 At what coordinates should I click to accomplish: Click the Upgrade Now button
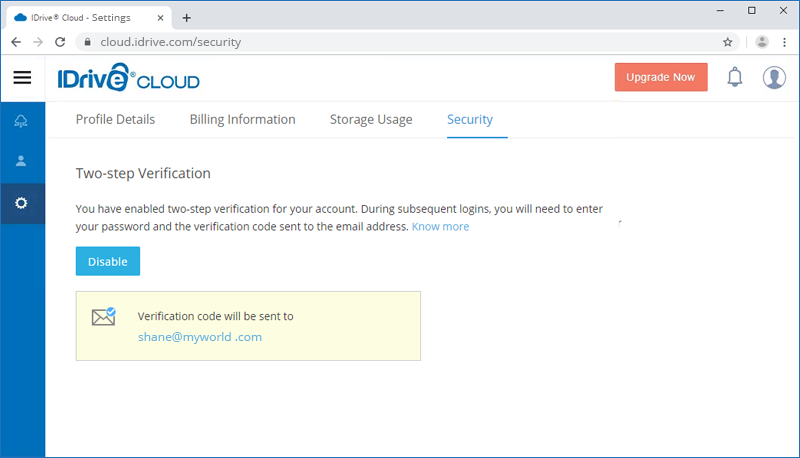tap(661, 78)
